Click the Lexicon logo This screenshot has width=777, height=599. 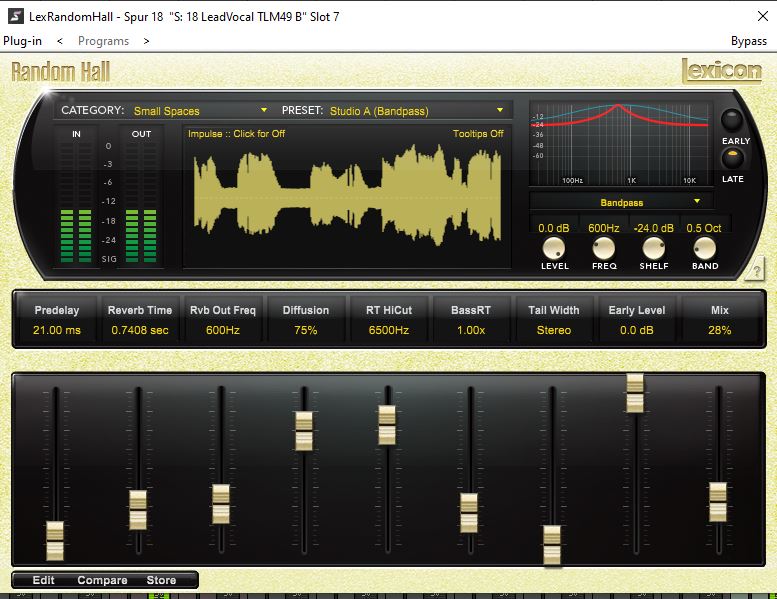coord(722,70)
